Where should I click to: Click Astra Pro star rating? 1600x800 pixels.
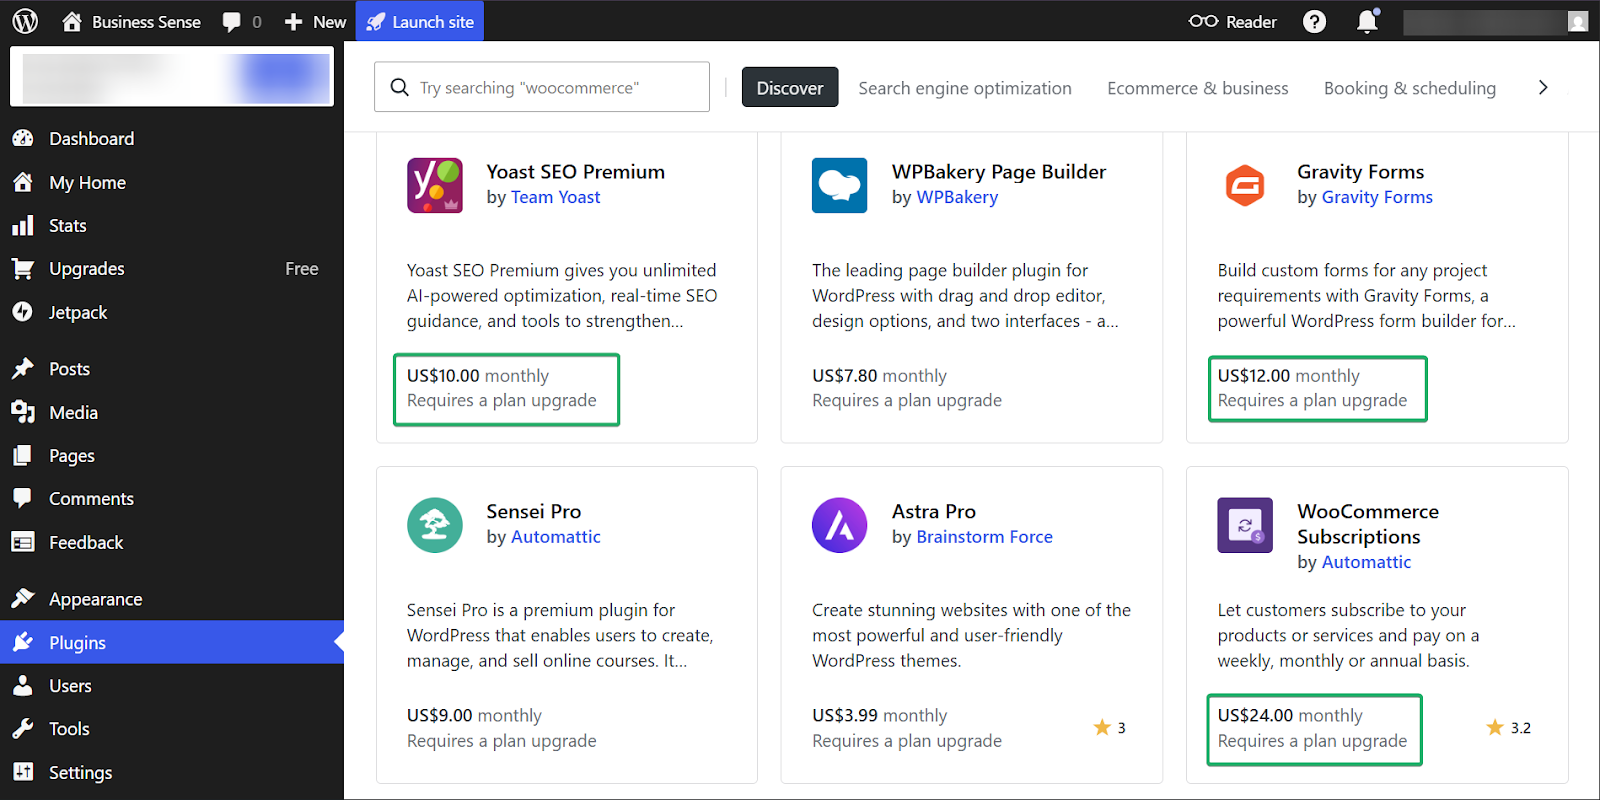click(x=1109, y=728)
